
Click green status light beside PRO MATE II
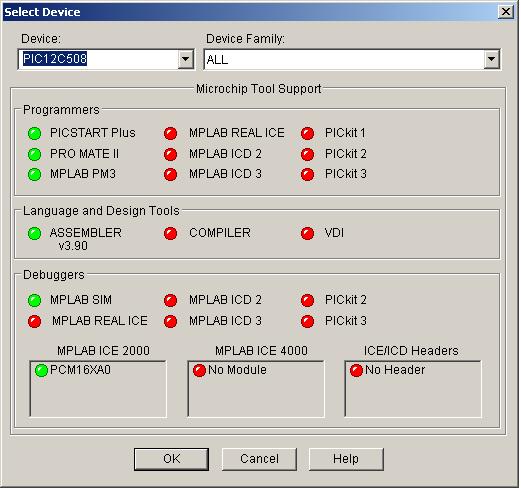click(34, 154)
